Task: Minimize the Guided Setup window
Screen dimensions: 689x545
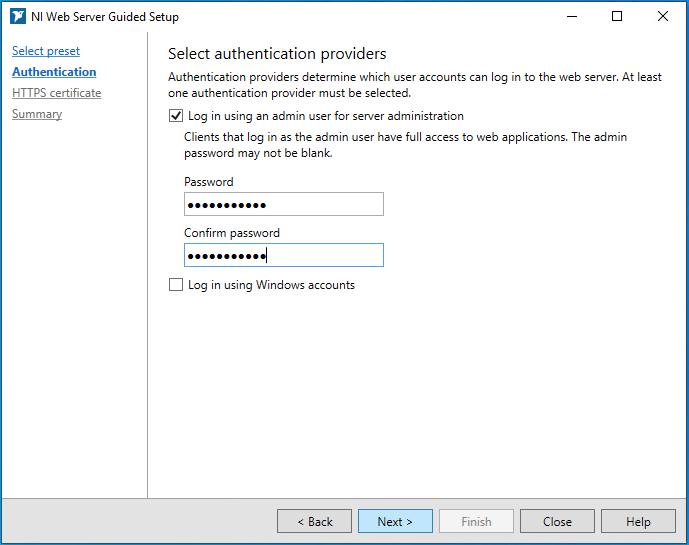Action: 571,17
